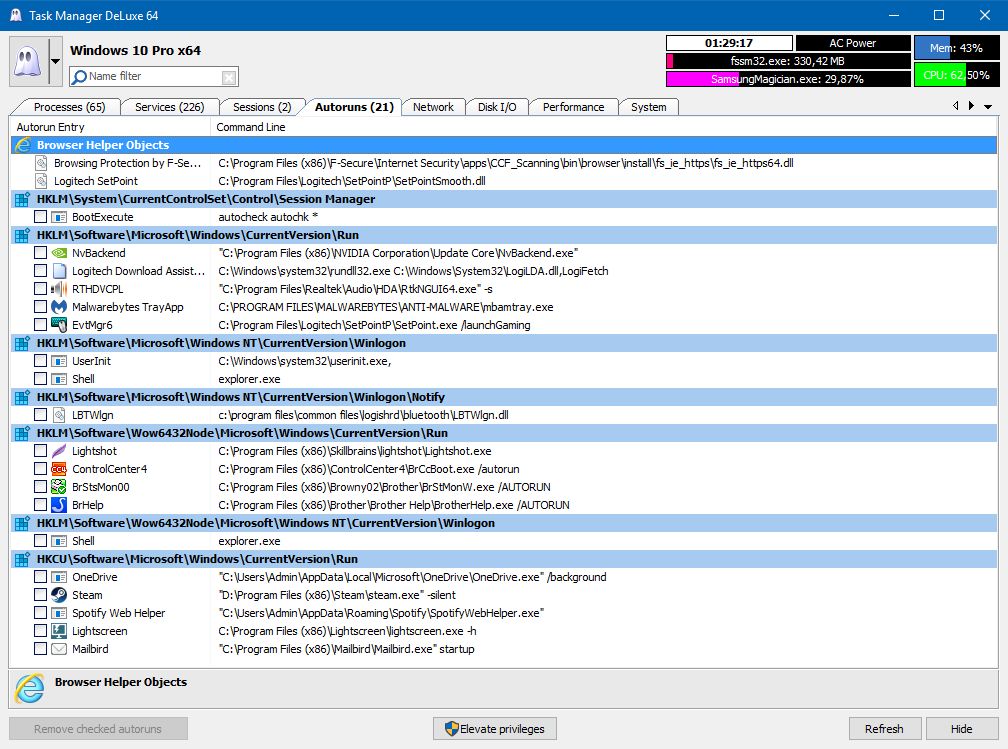Click the Lightscreen icon
Screen dimensions: 1008x749
coord(59,631)
